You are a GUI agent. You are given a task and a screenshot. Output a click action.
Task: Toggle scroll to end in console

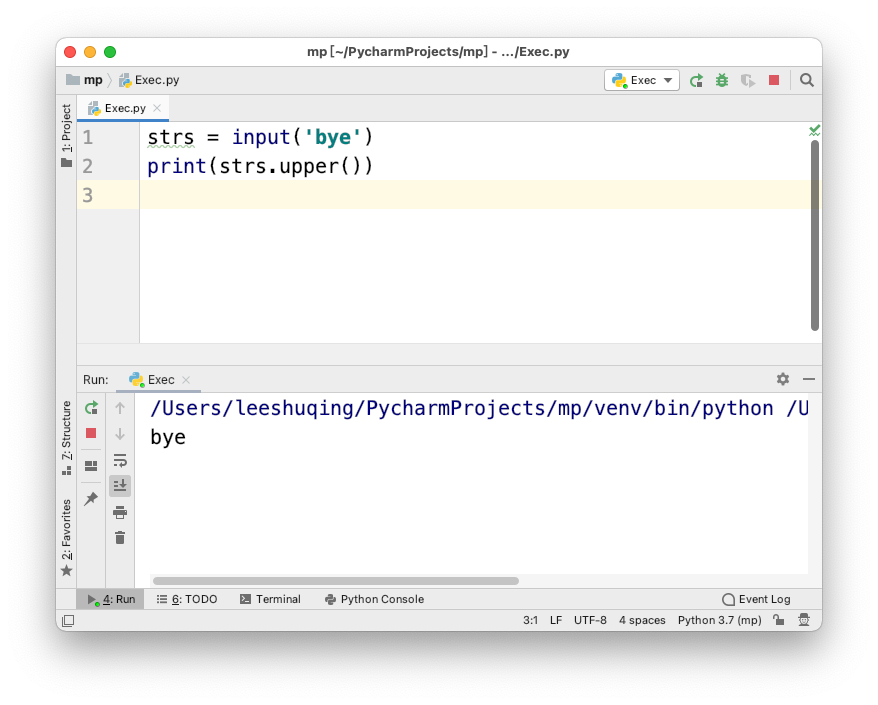point(120,485)
